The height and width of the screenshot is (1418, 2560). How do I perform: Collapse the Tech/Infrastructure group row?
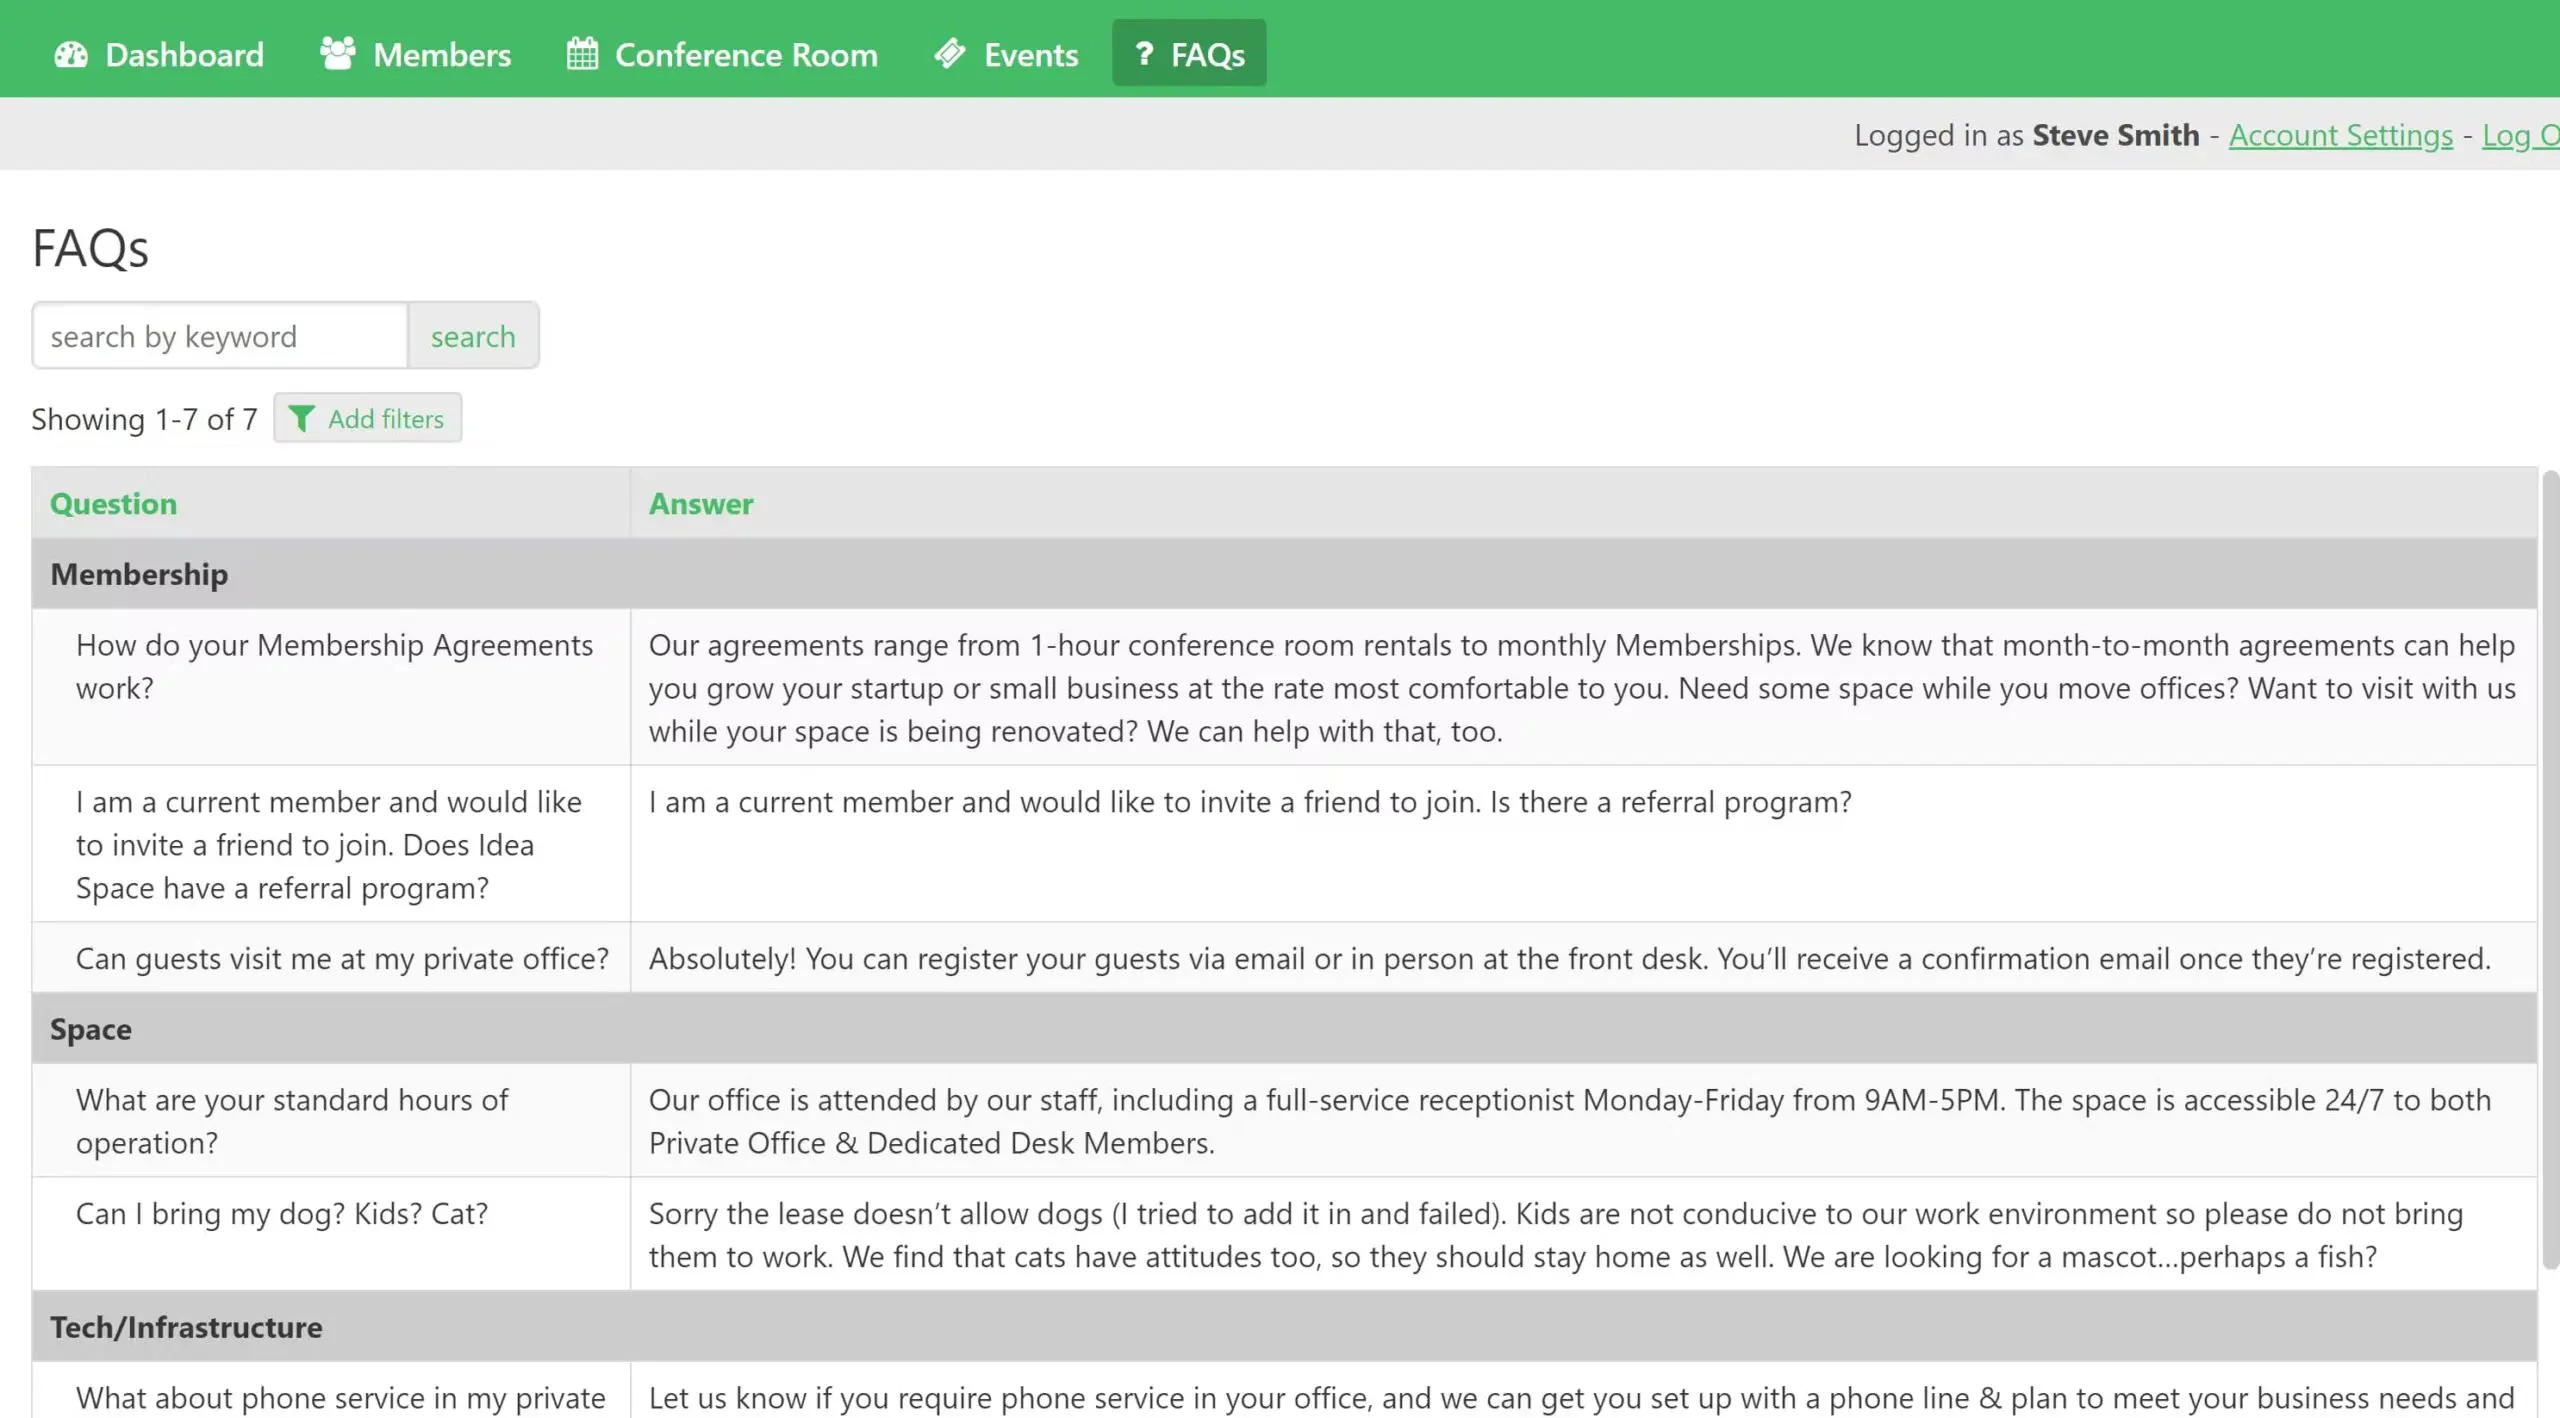(186, 1327)
